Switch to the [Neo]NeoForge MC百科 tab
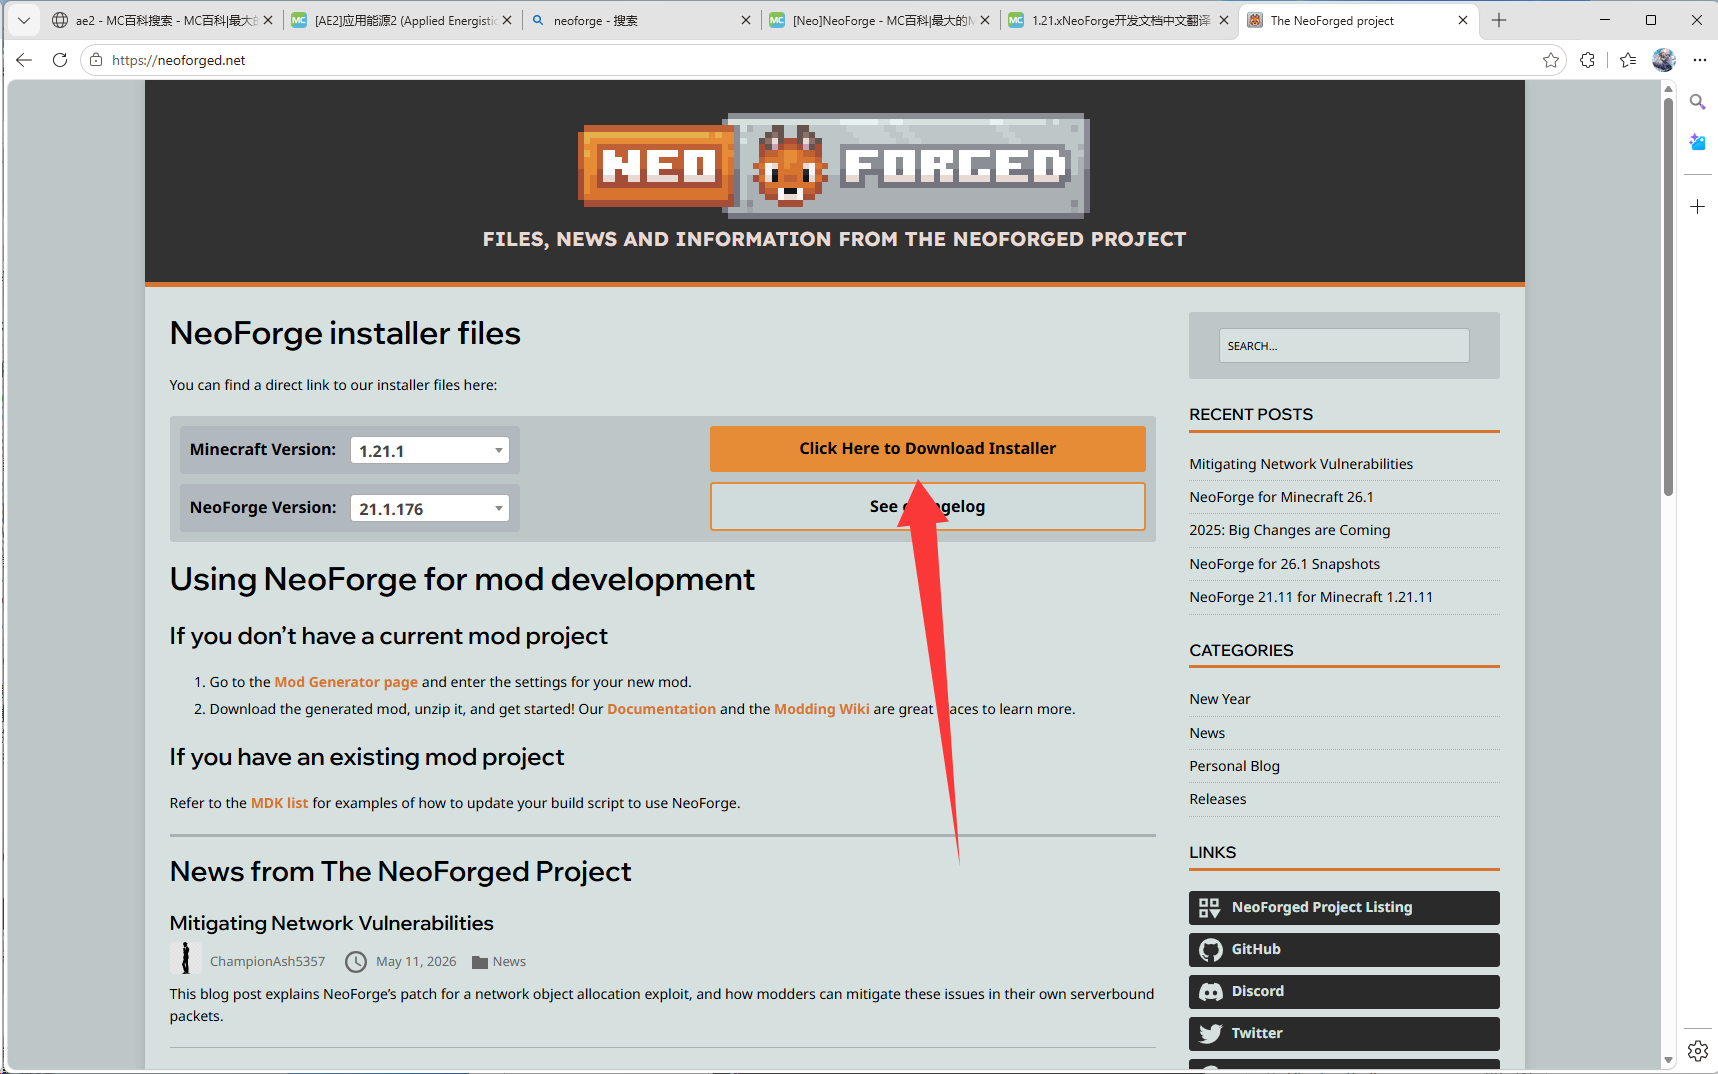Viewport: 1718px width, 1074px height. coord(879,20)
